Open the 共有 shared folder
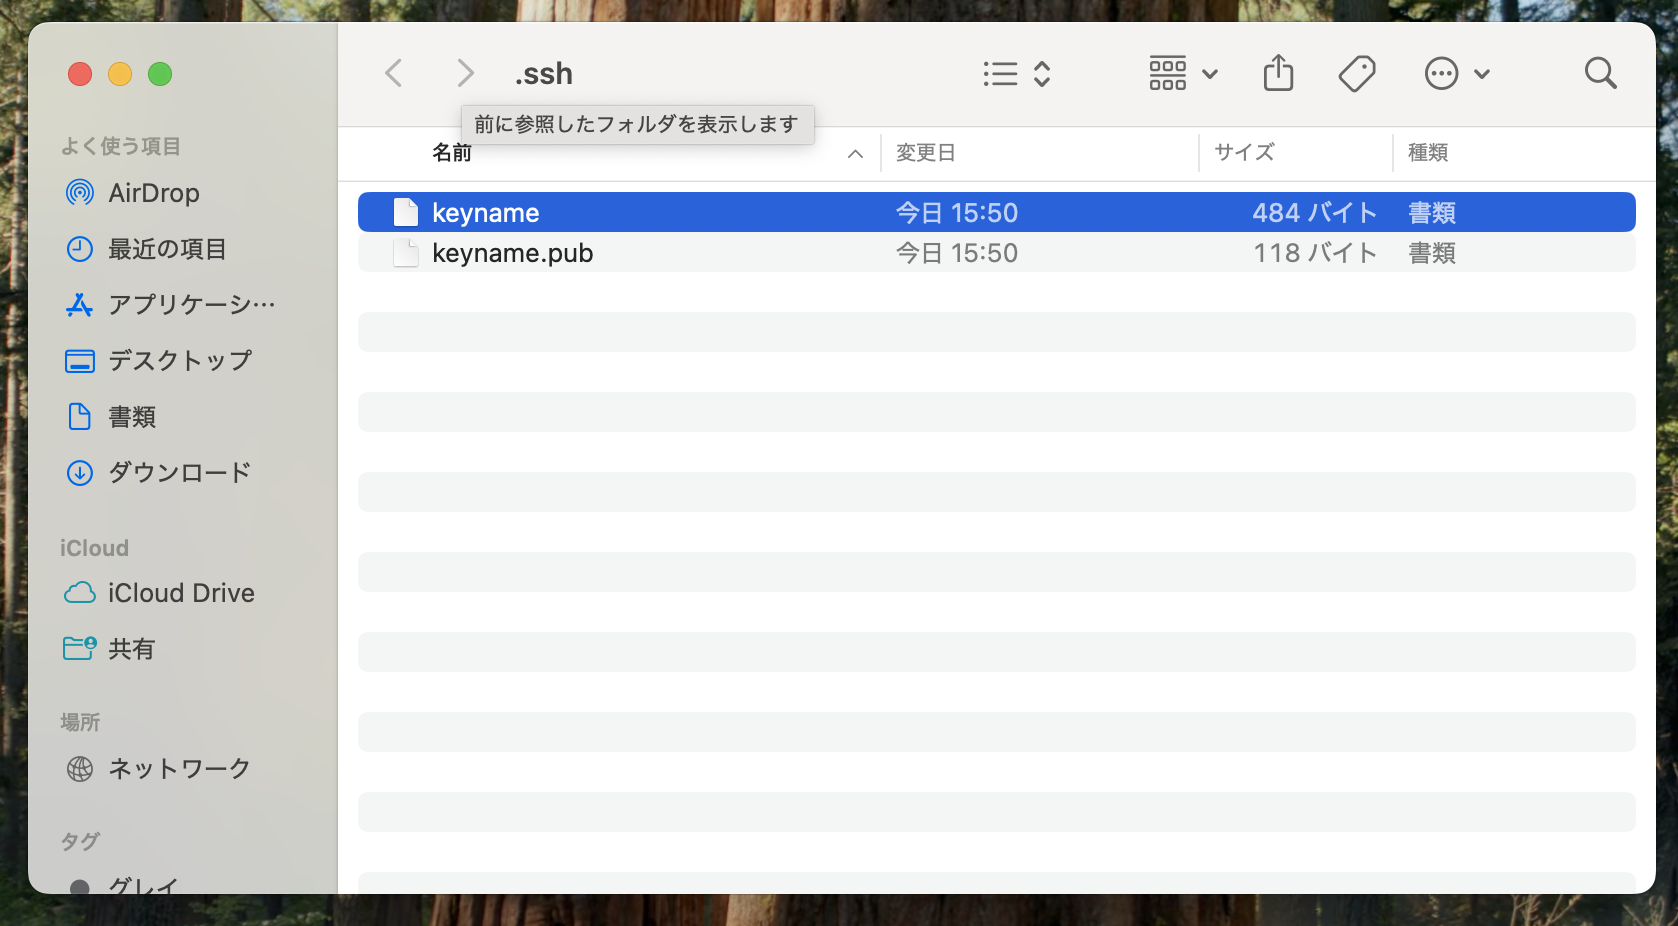 pyautogui.click(x=110, y=649)
